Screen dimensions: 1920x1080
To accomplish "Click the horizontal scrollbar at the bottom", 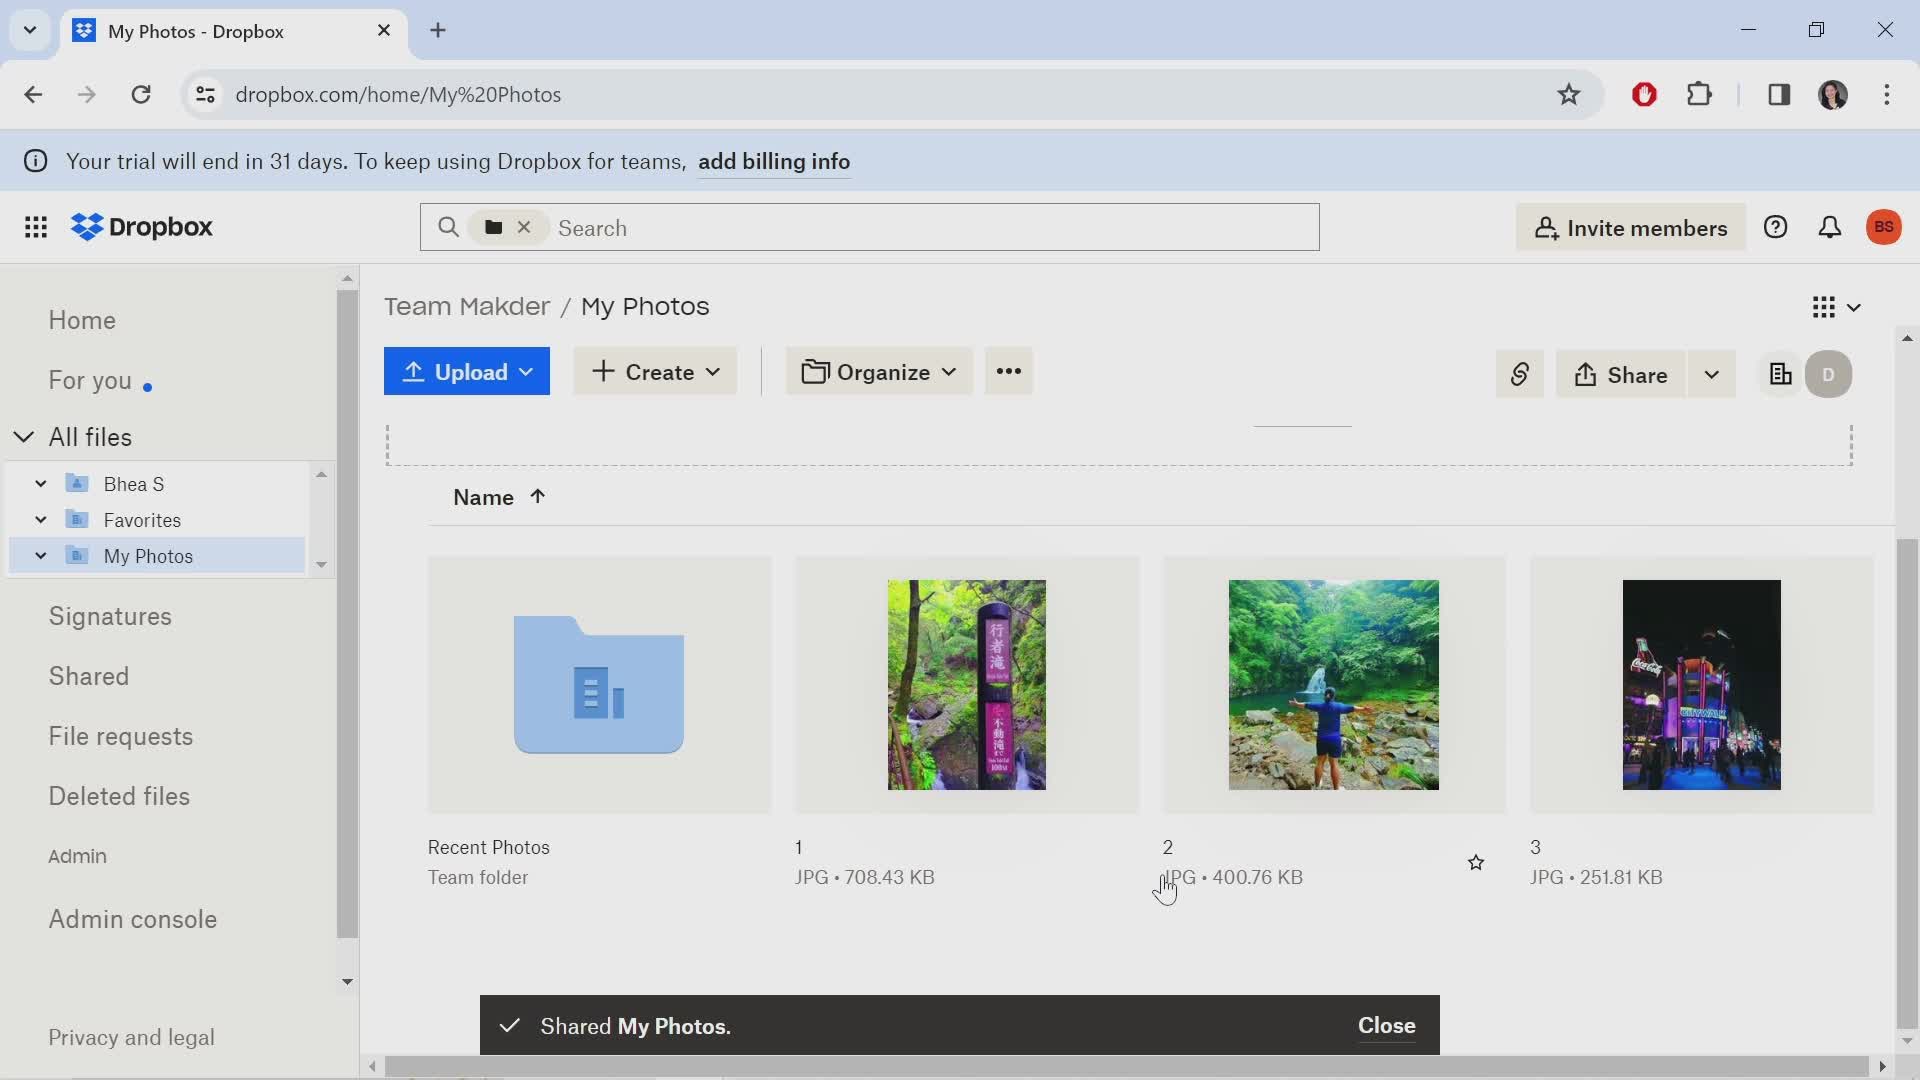I will pyautogui.click(x=1126, y=1067).
